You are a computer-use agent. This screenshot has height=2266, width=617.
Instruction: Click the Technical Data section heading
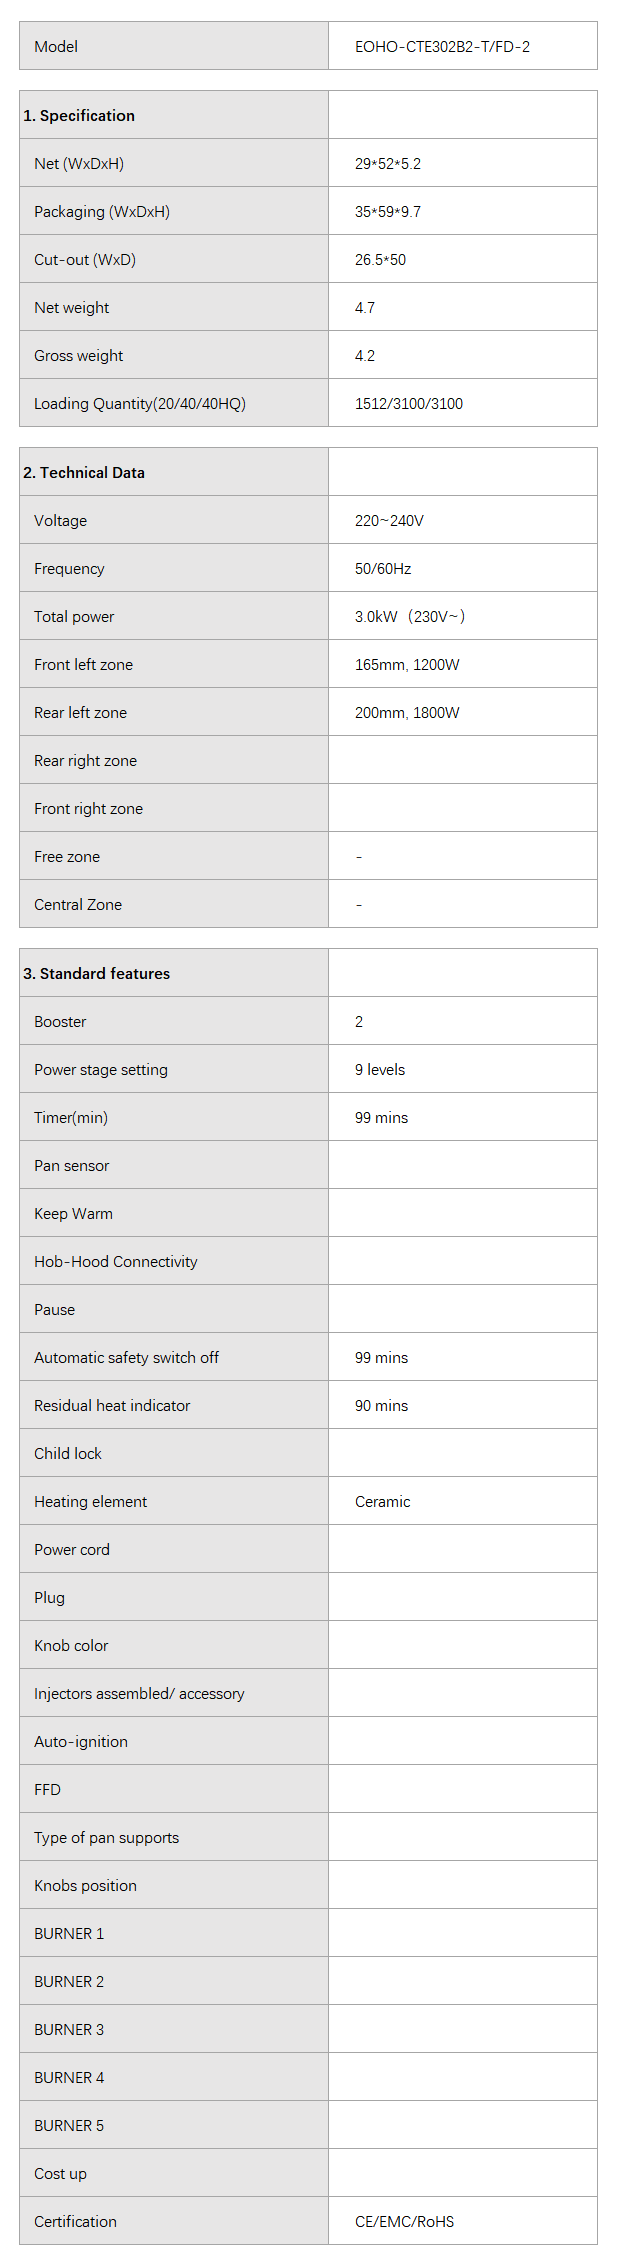84,473
